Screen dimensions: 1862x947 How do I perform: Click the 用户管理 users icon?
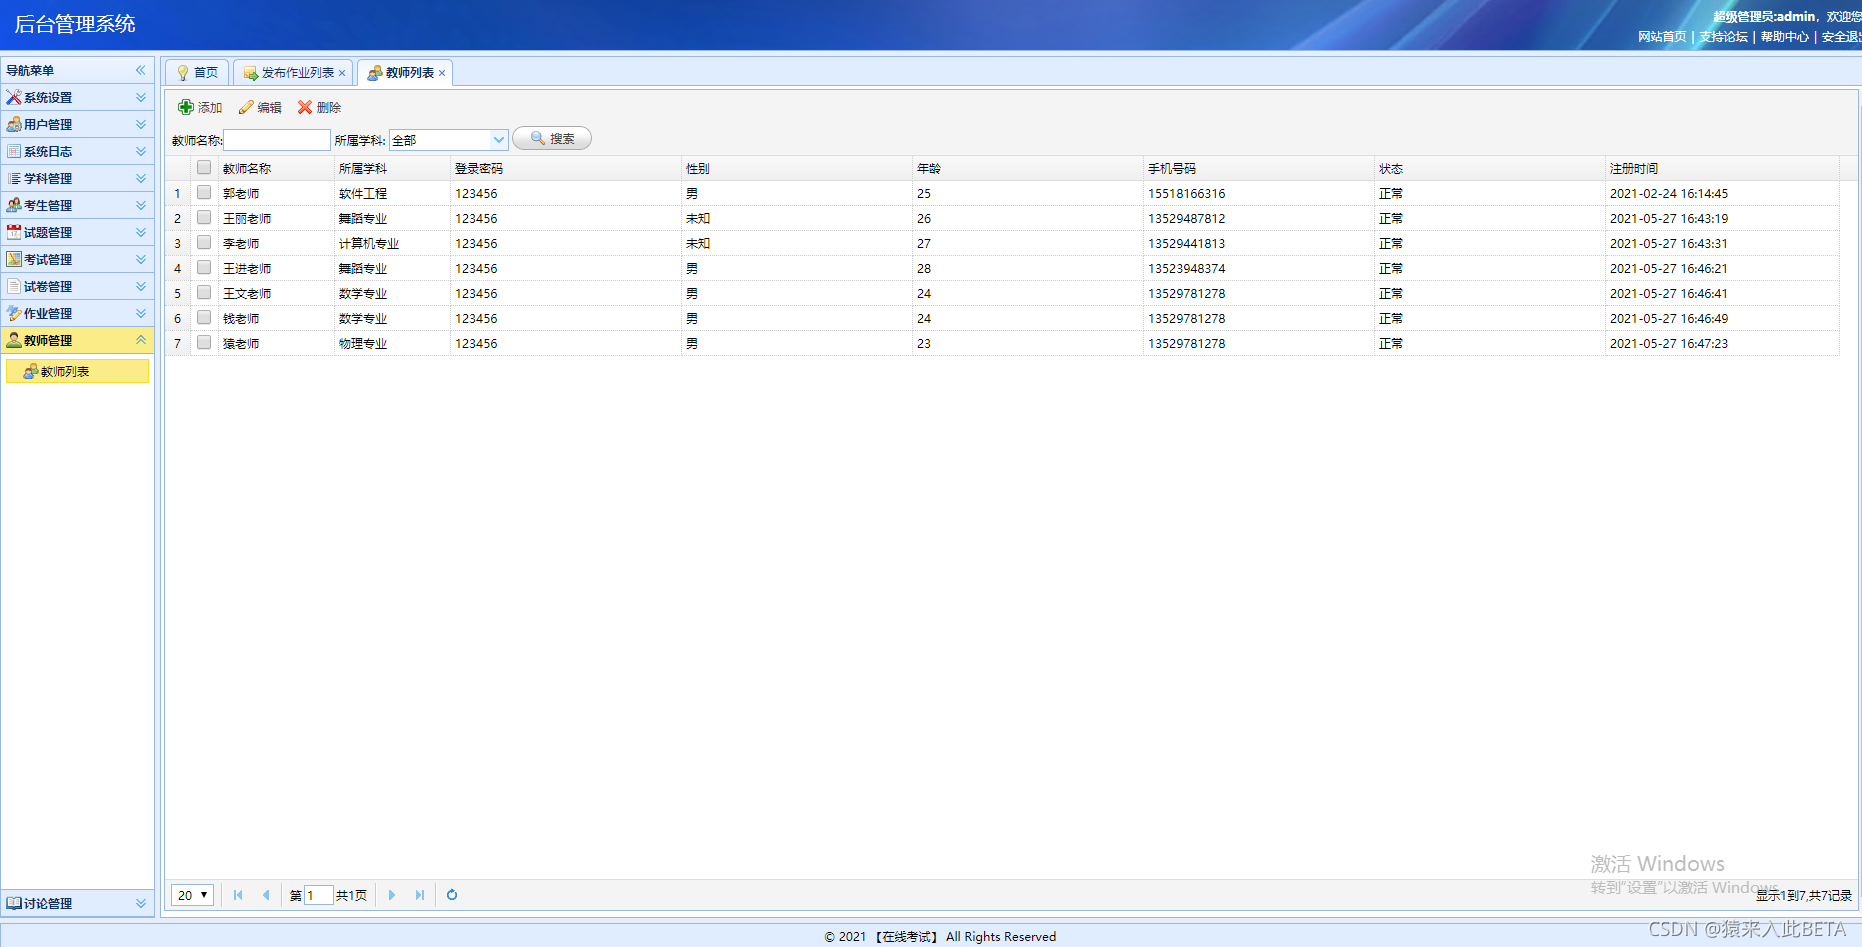point(14,124)
